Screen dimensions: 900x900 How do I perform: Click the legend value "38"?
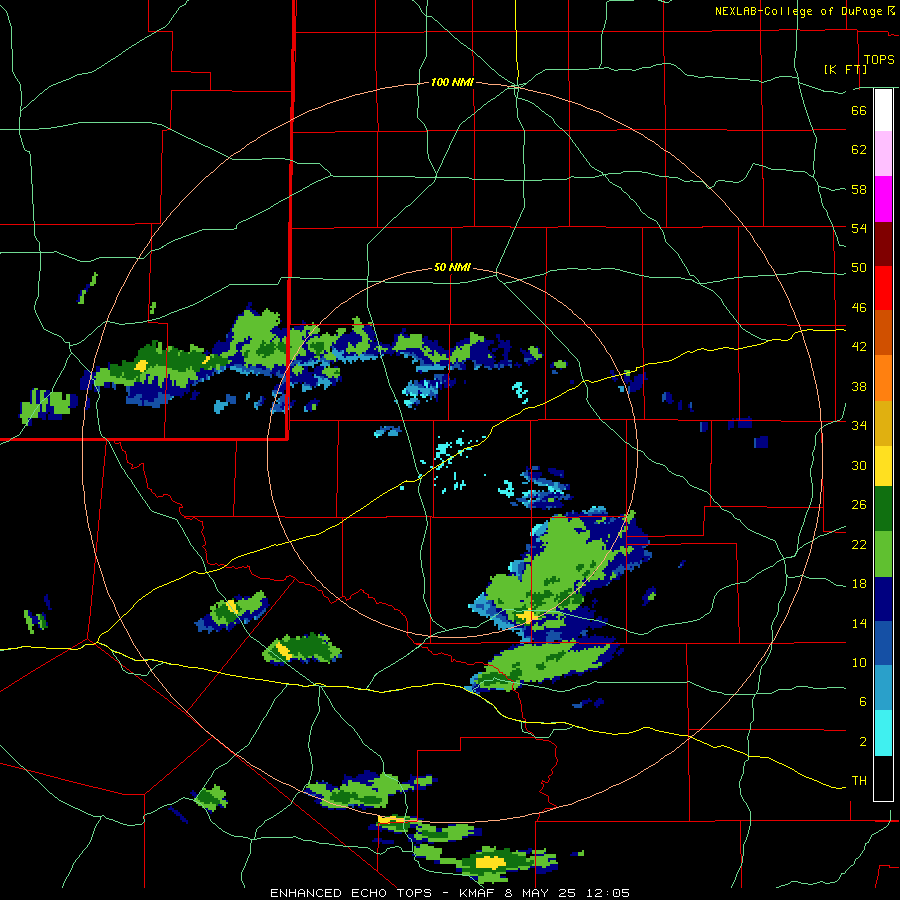[x=859, y=386]
